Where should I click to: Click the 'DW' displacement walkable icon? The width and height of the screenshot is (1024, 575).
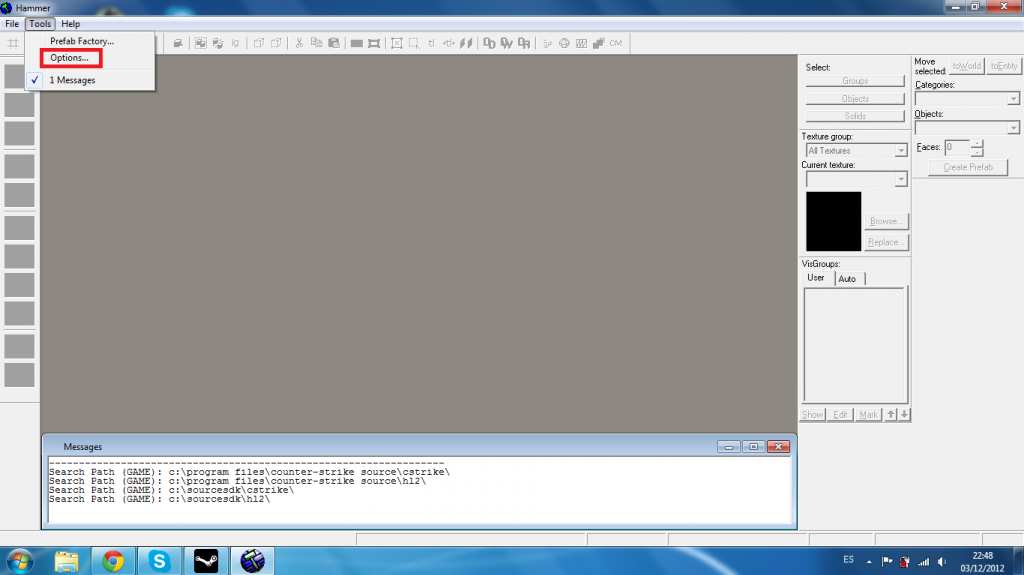506,43
